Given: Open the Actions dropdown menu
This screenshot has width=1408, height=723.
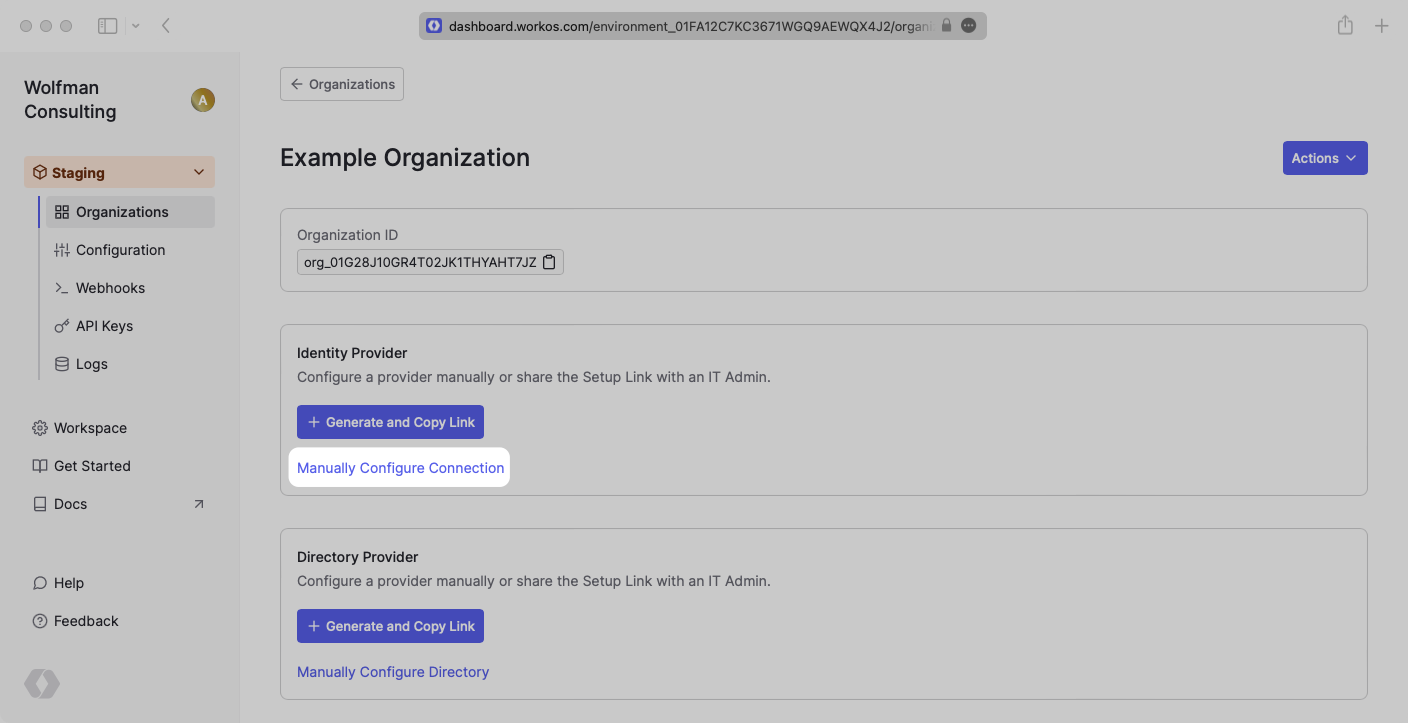Looking at the screenshot, I should click(x=1324, y=158).
